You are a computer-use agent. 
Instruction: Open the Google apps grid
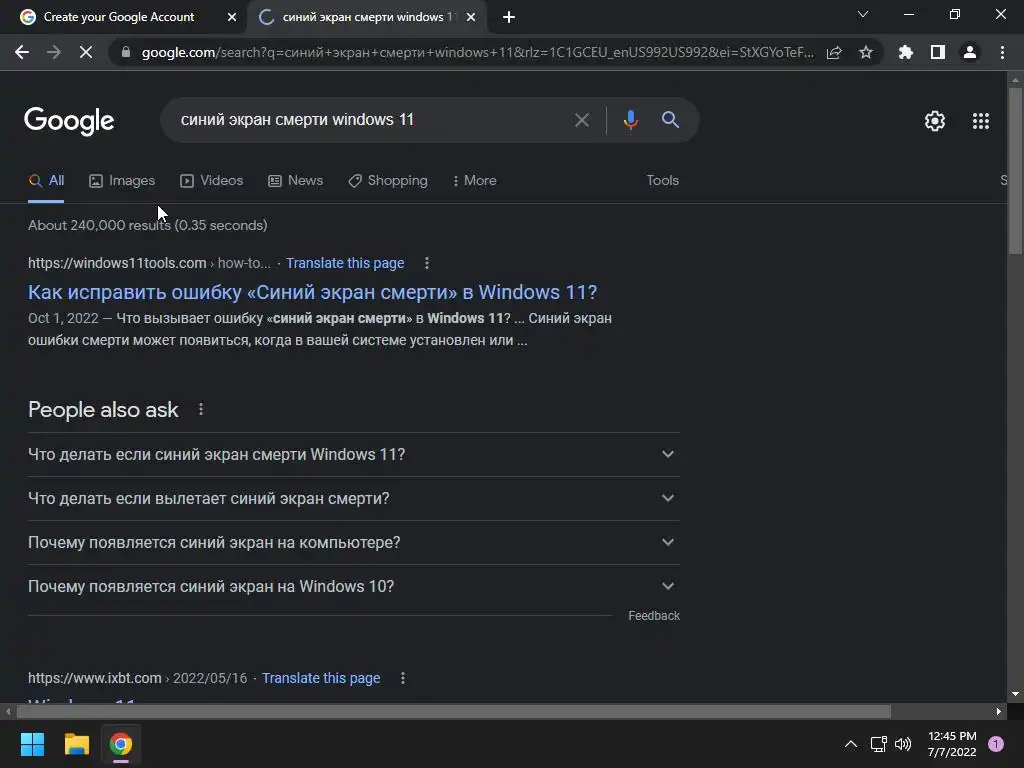pos(981,121)
